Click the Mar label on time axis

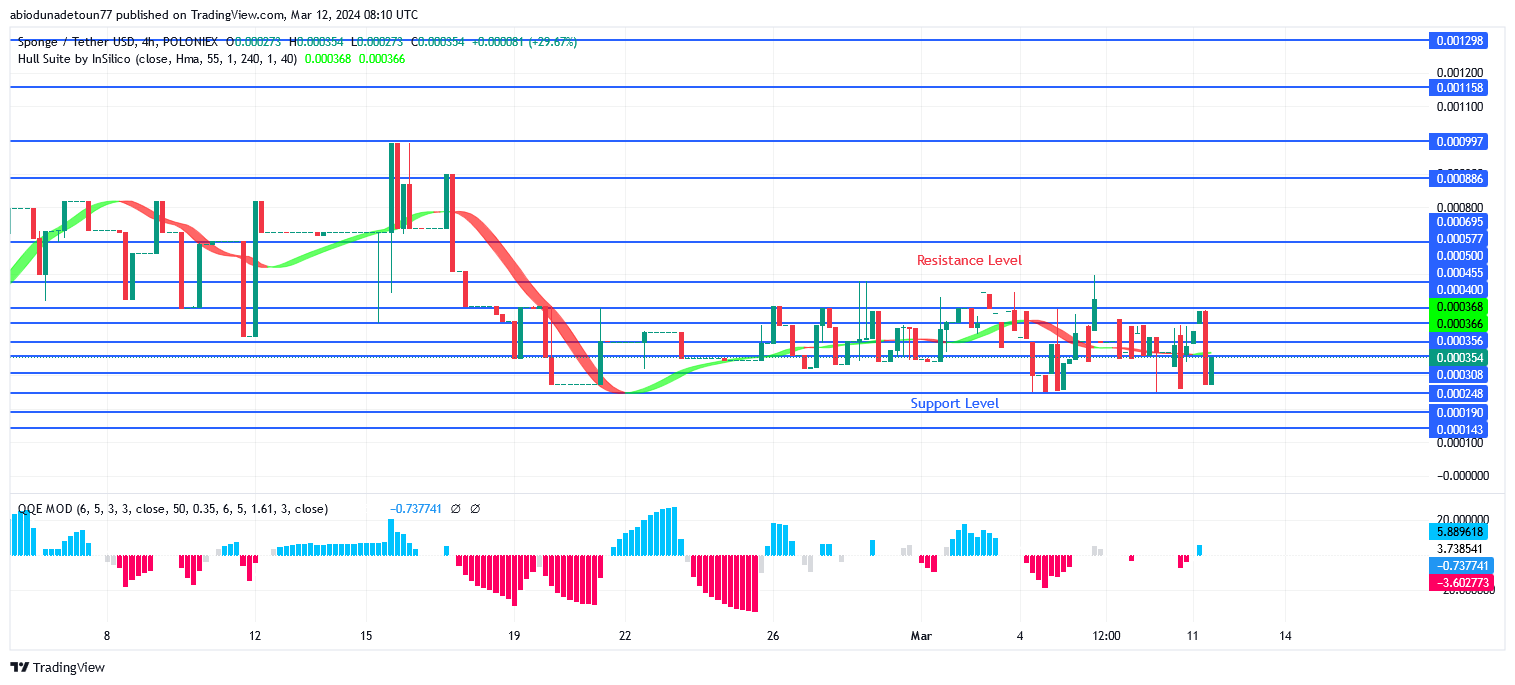920,635
